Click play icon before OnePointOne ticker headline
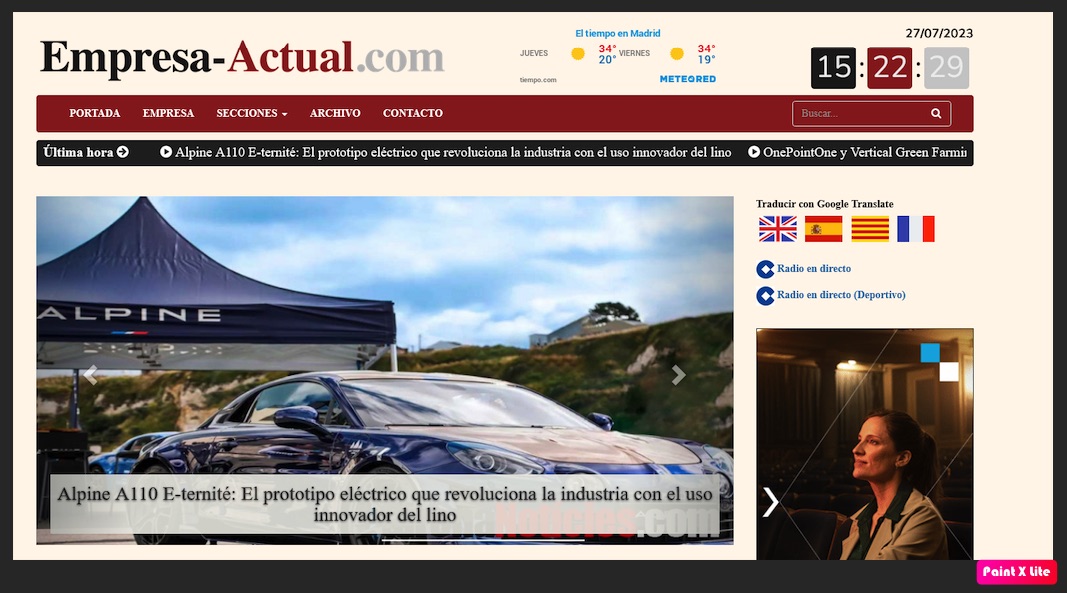1067x593 pixels. tap(754, 152)
